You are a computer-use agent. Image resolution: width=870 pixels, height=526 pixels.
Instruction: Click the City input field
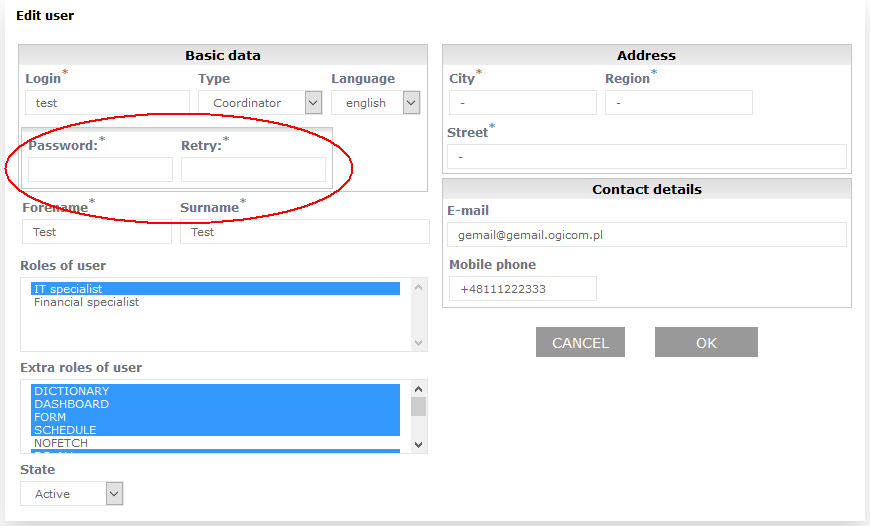coord(522,103)
